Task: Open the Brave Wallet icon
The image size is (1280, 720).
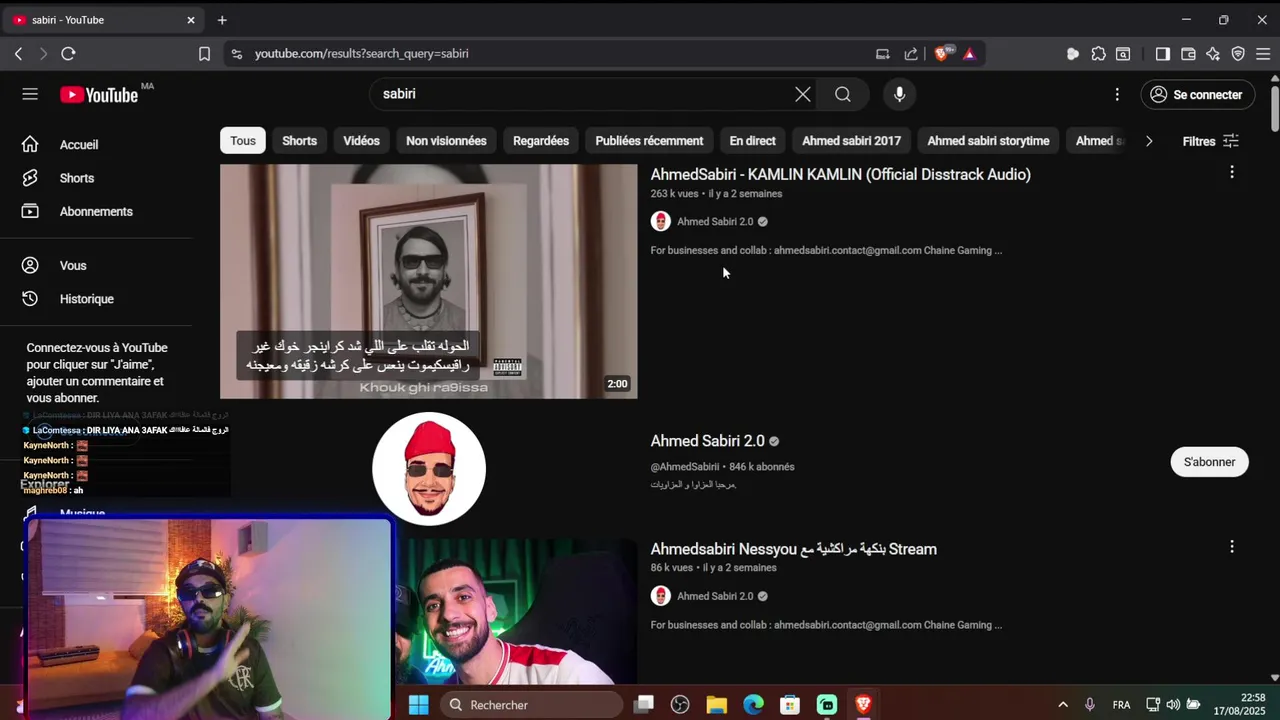Action: pos(1188,54)
